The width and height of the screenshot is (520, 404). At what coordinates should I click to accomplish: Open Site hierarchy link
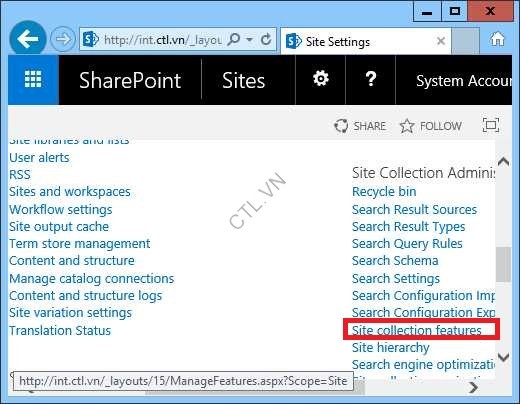(390, 348)
